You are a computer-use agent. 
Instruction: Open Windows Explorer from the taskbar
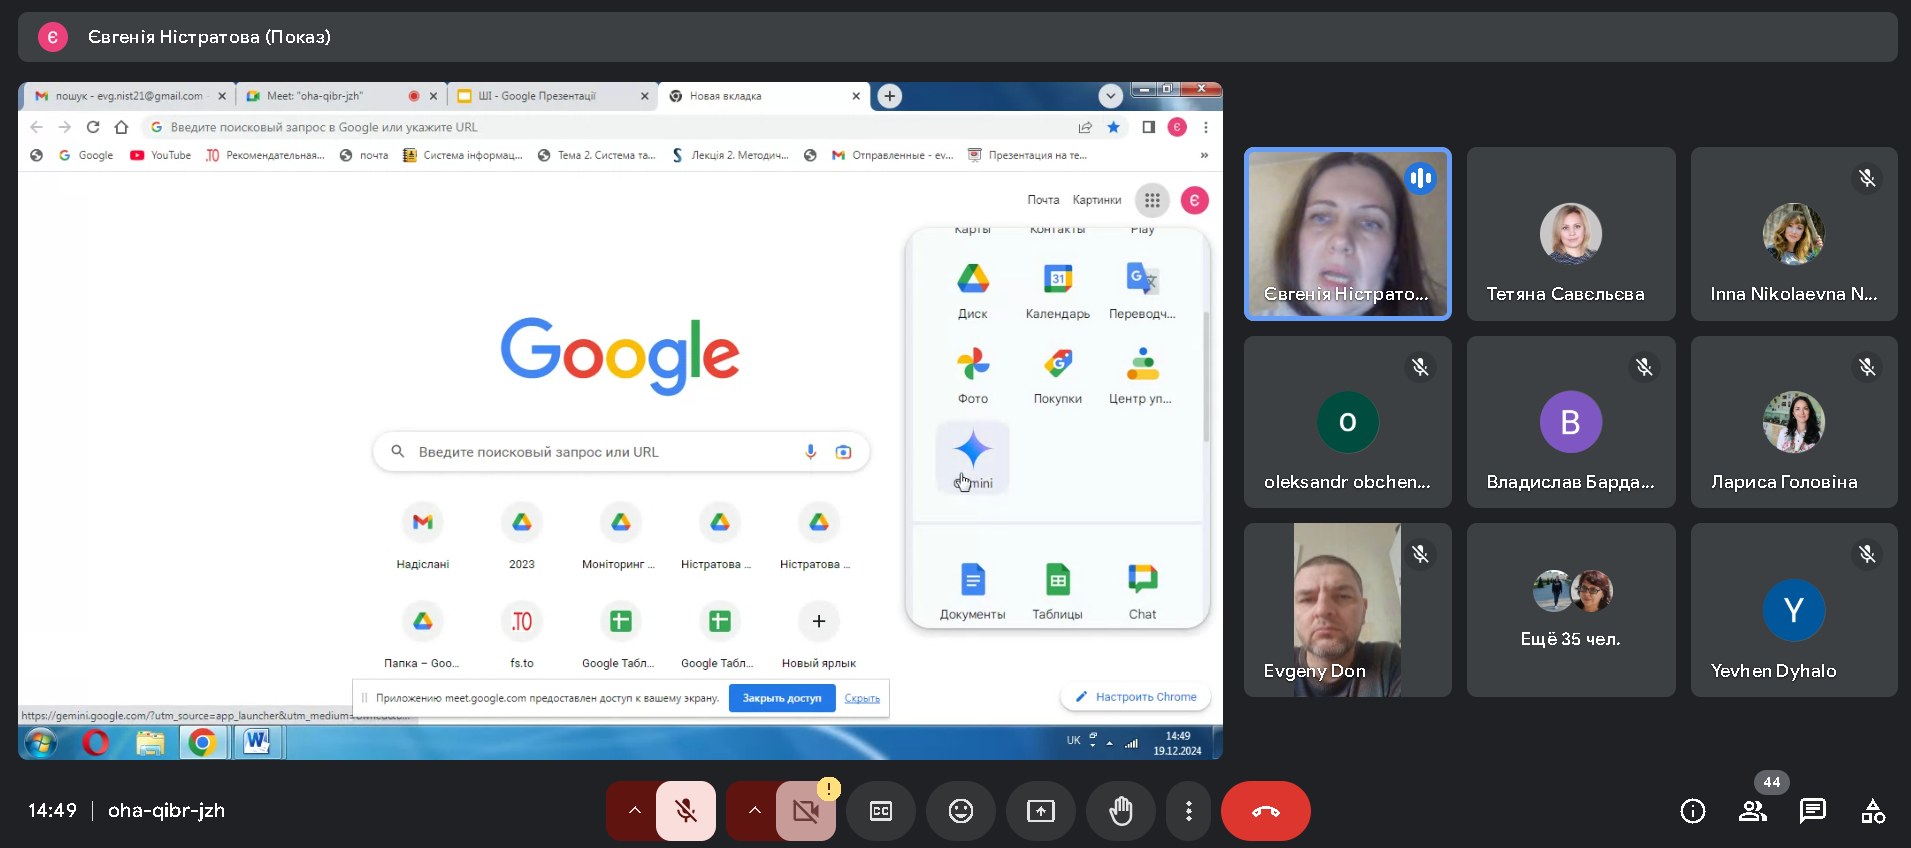150,743
